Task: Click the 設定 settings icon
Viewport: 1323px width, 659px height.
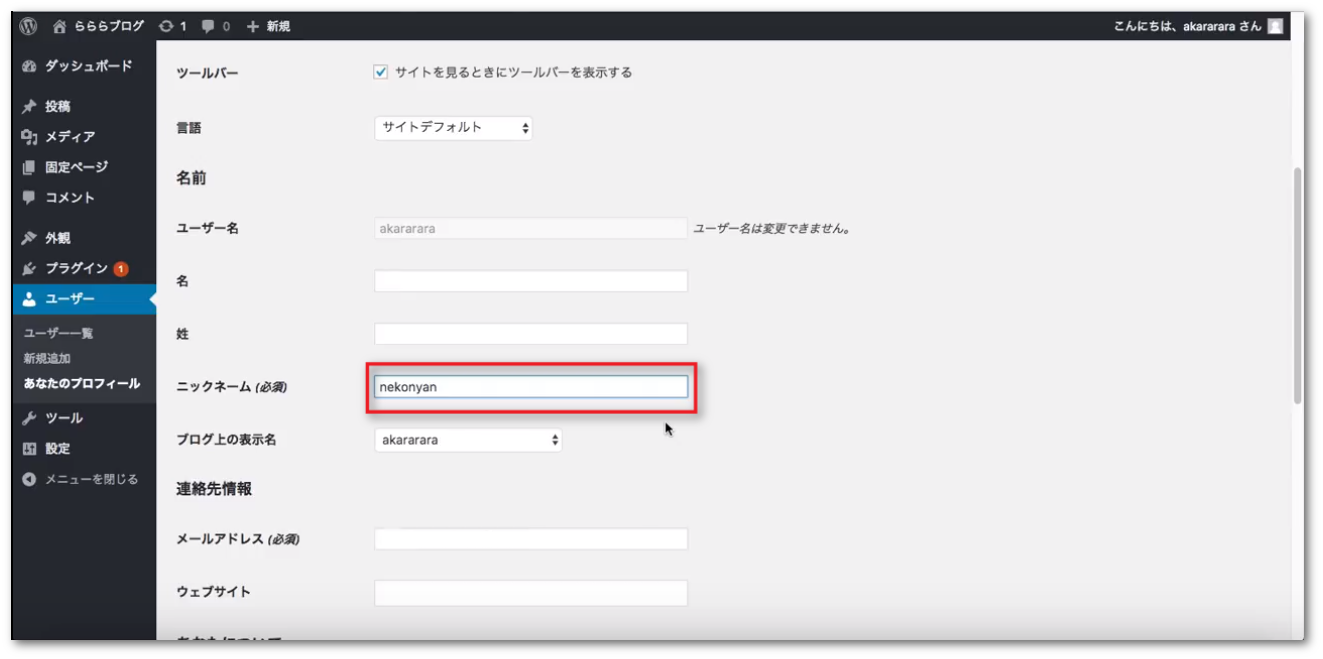Action: (x=29, y=449)
